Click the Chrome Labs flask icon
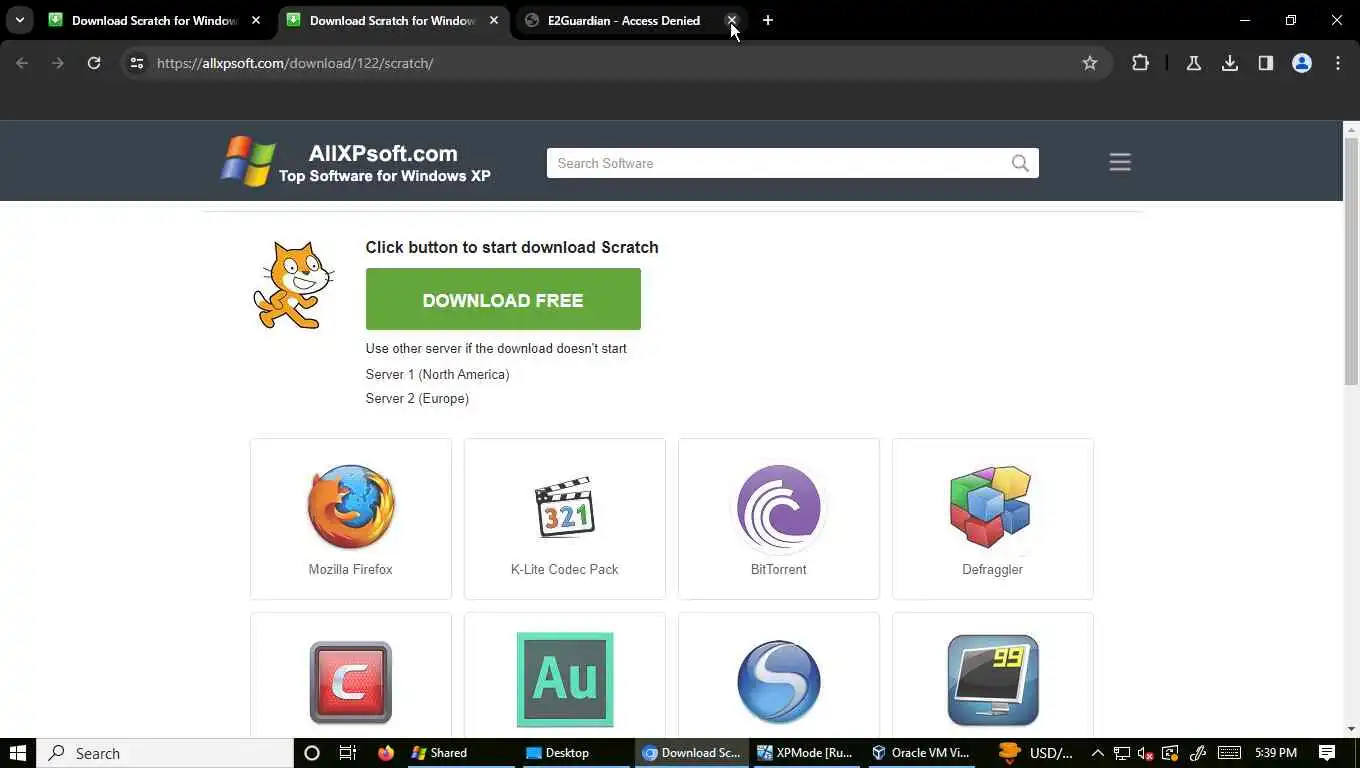The height and width of the screenshot is (768, 1360). coord(1193,63)
